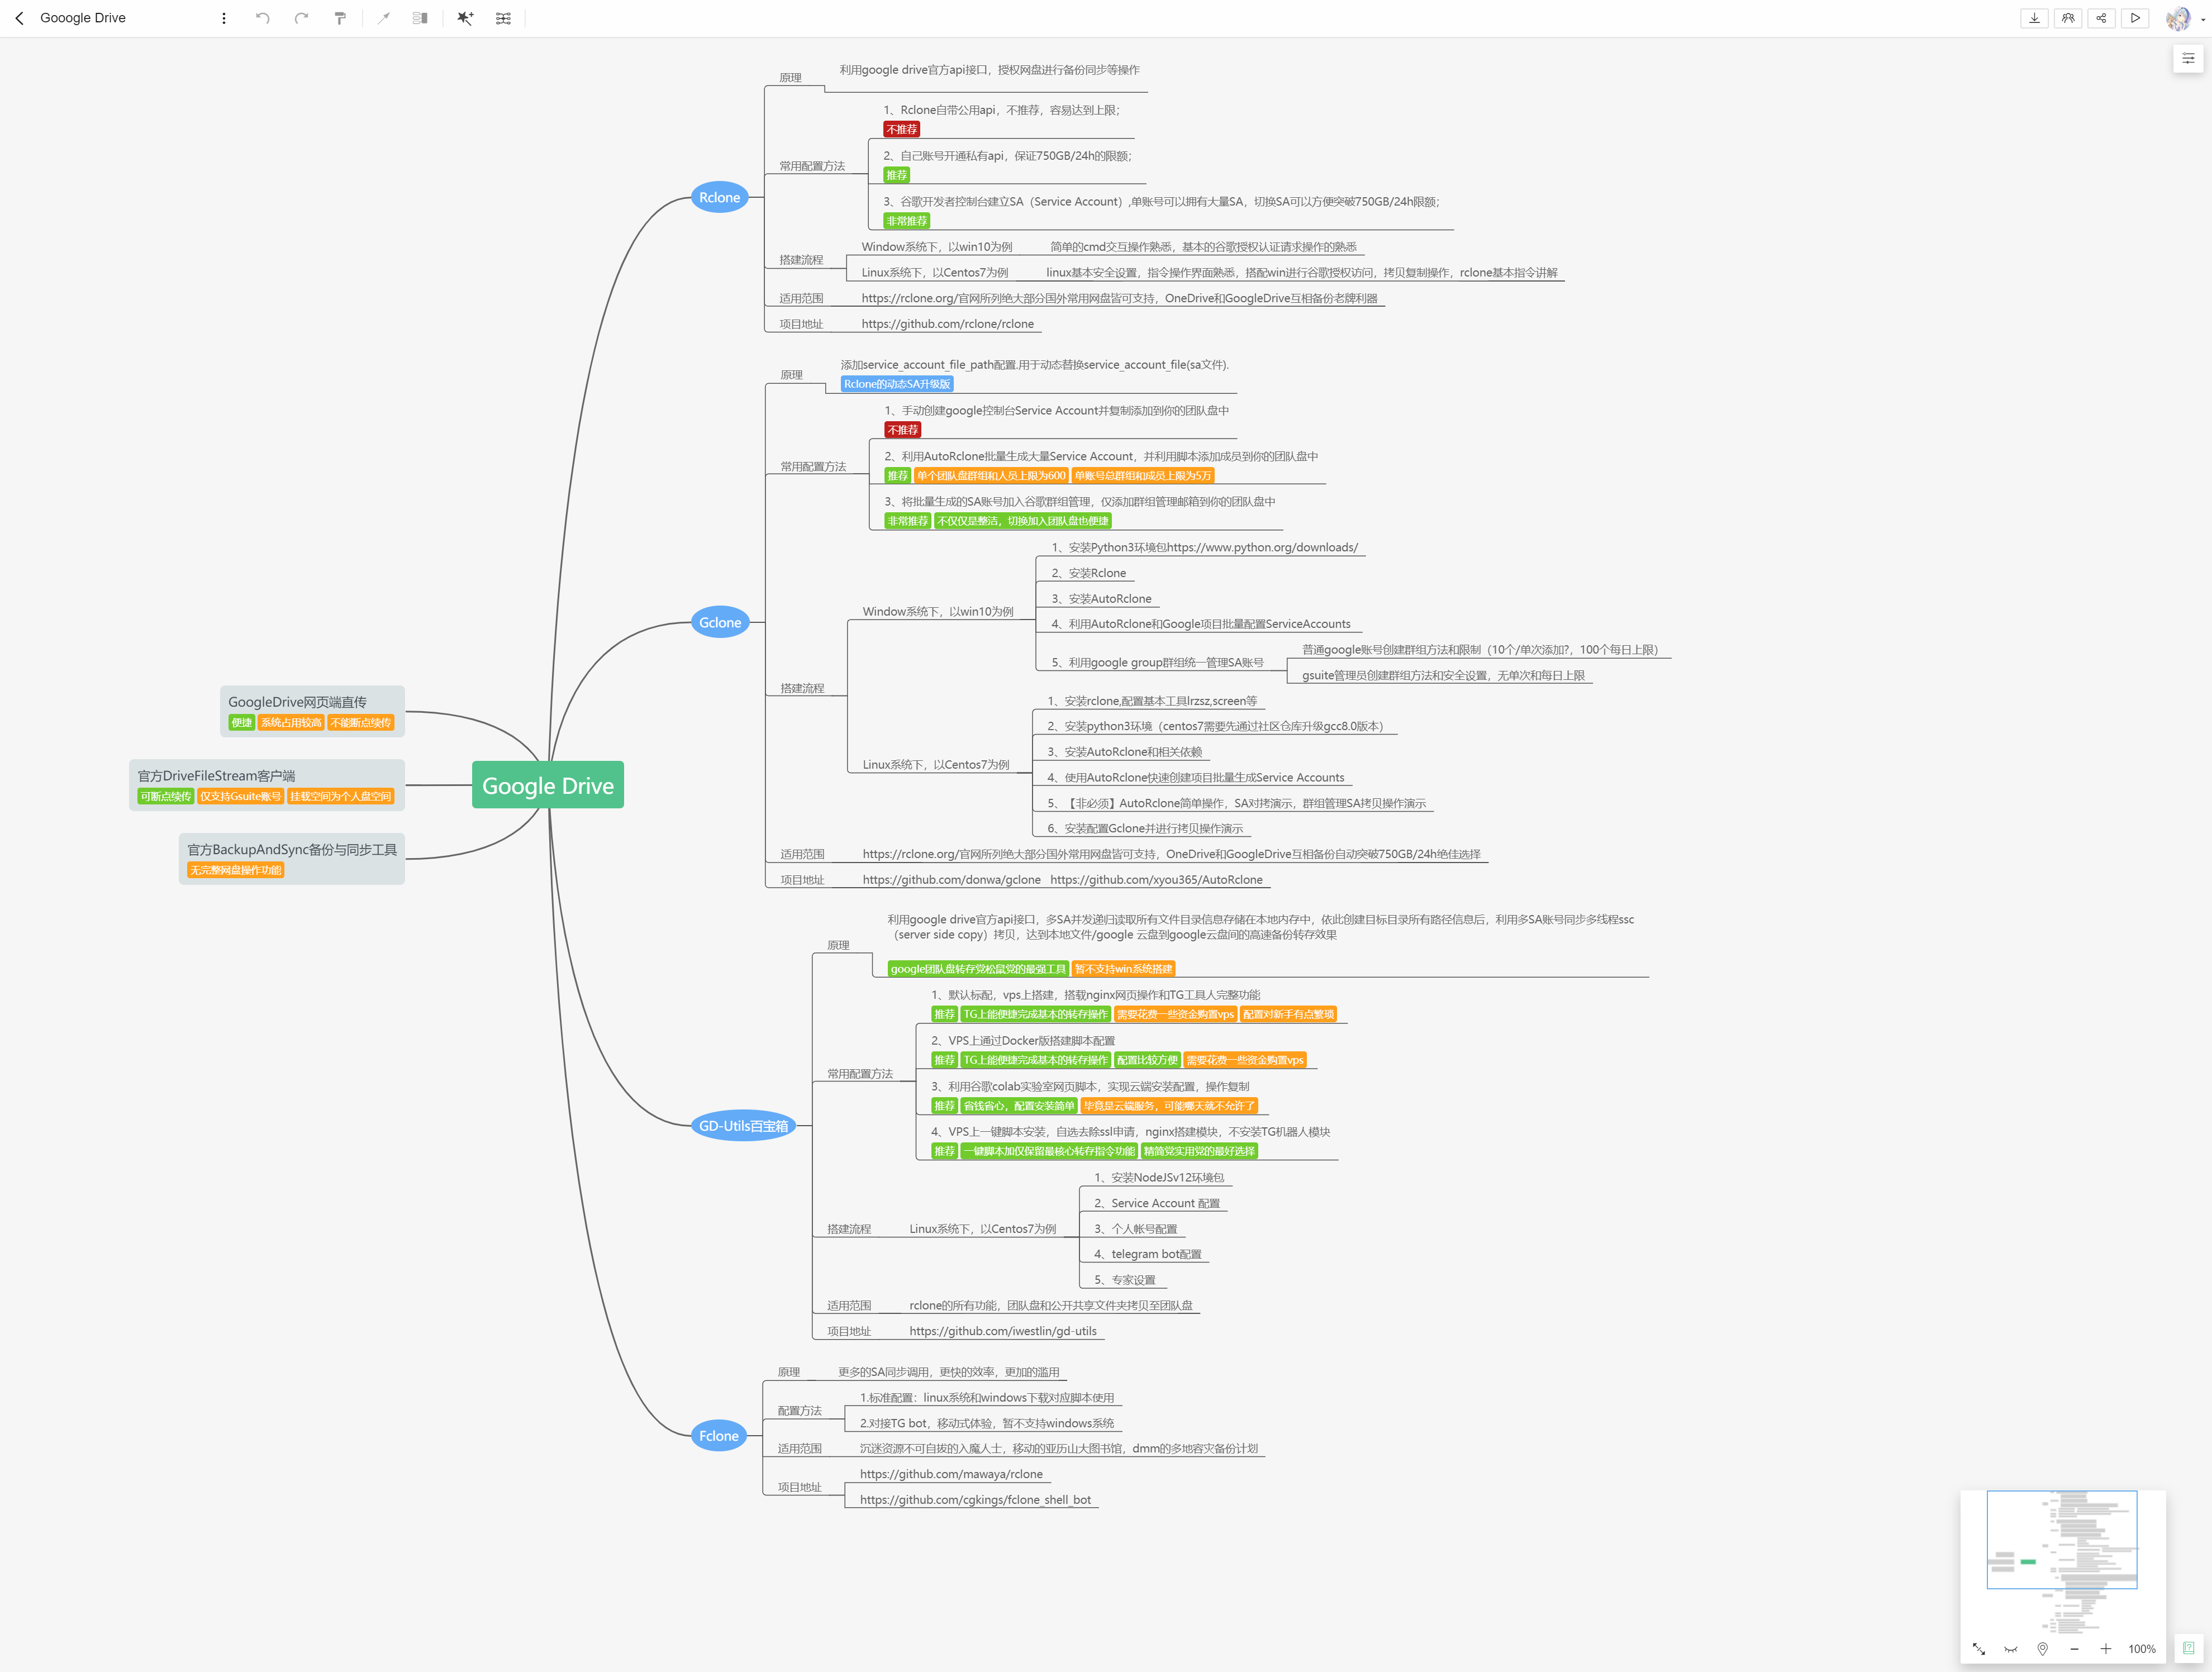This screenshot has width=2212, height=1672.
Task: Toggle fullscreen with the diagonal arrows icon
Action: click(x=1978, y=1649)
